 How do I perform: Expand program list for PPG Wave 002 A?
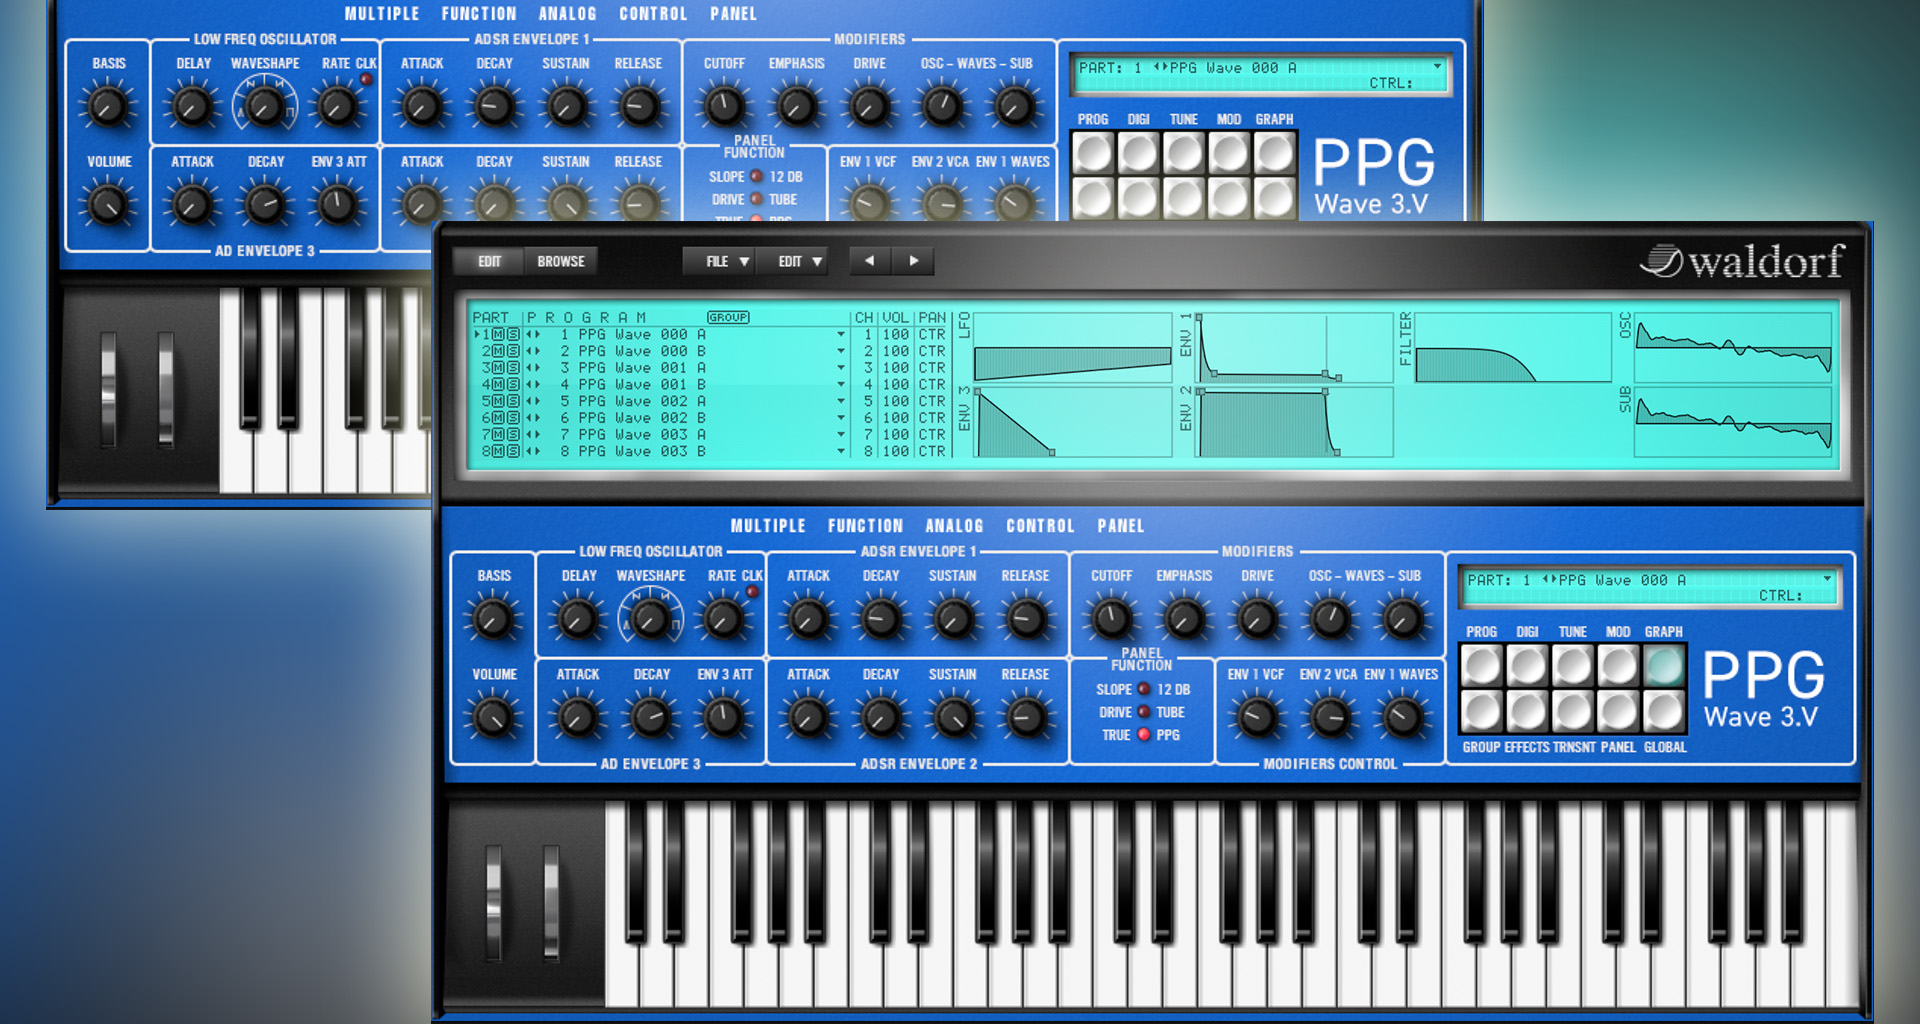(x=841, y=402)
